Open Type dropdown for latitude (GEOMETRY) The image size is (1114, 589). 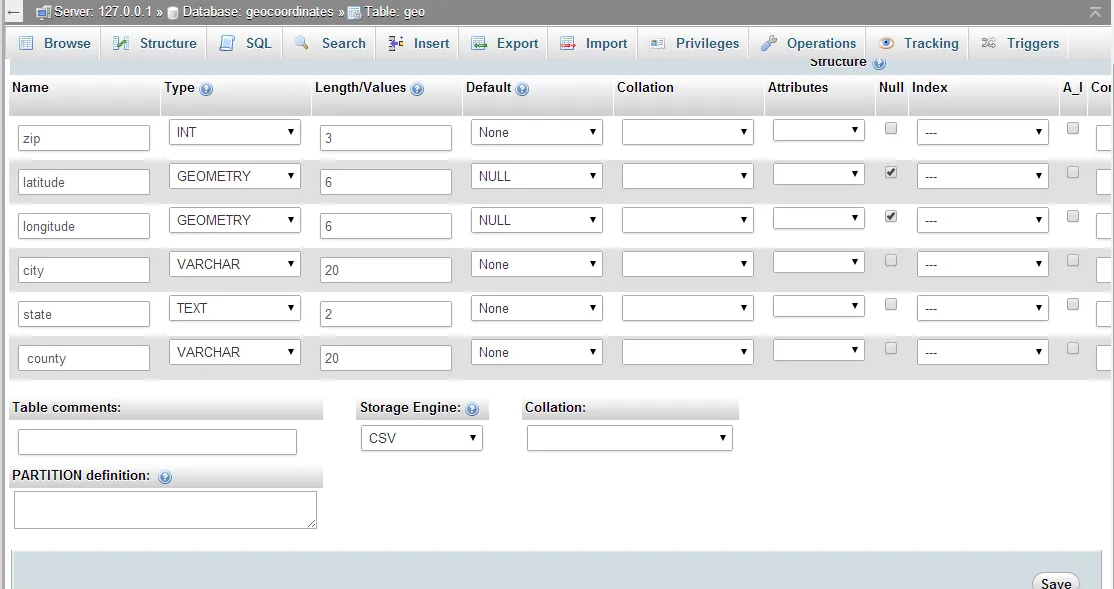click(x=234, y=176)
